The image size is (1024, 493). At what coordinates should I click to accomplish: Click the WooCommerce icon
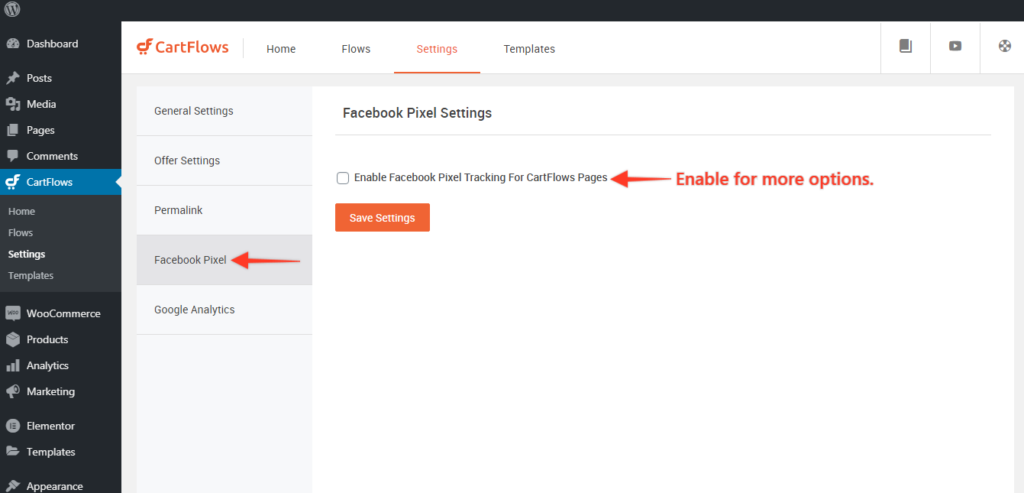click(x=12, y=313)
